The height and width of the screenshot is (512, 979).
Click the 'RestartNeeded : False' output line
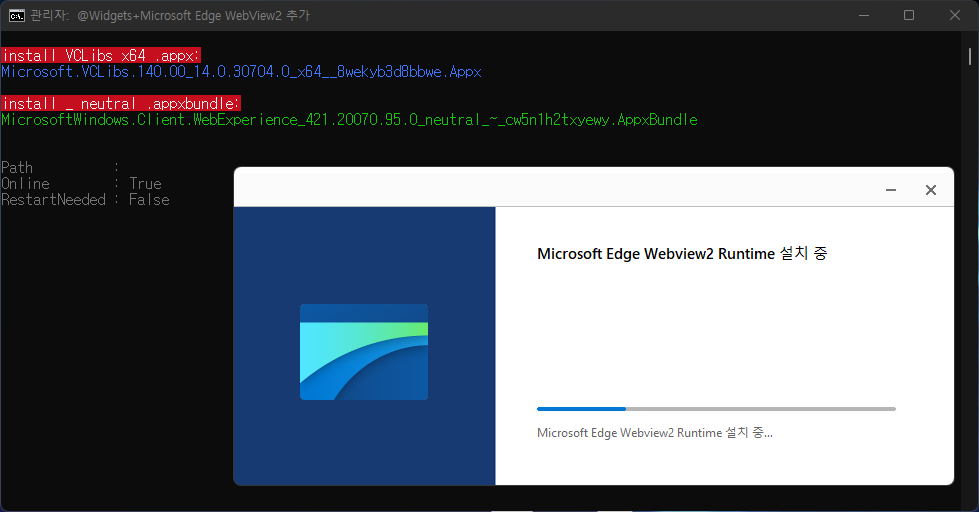pyautogui.click(x=86, y=200)
